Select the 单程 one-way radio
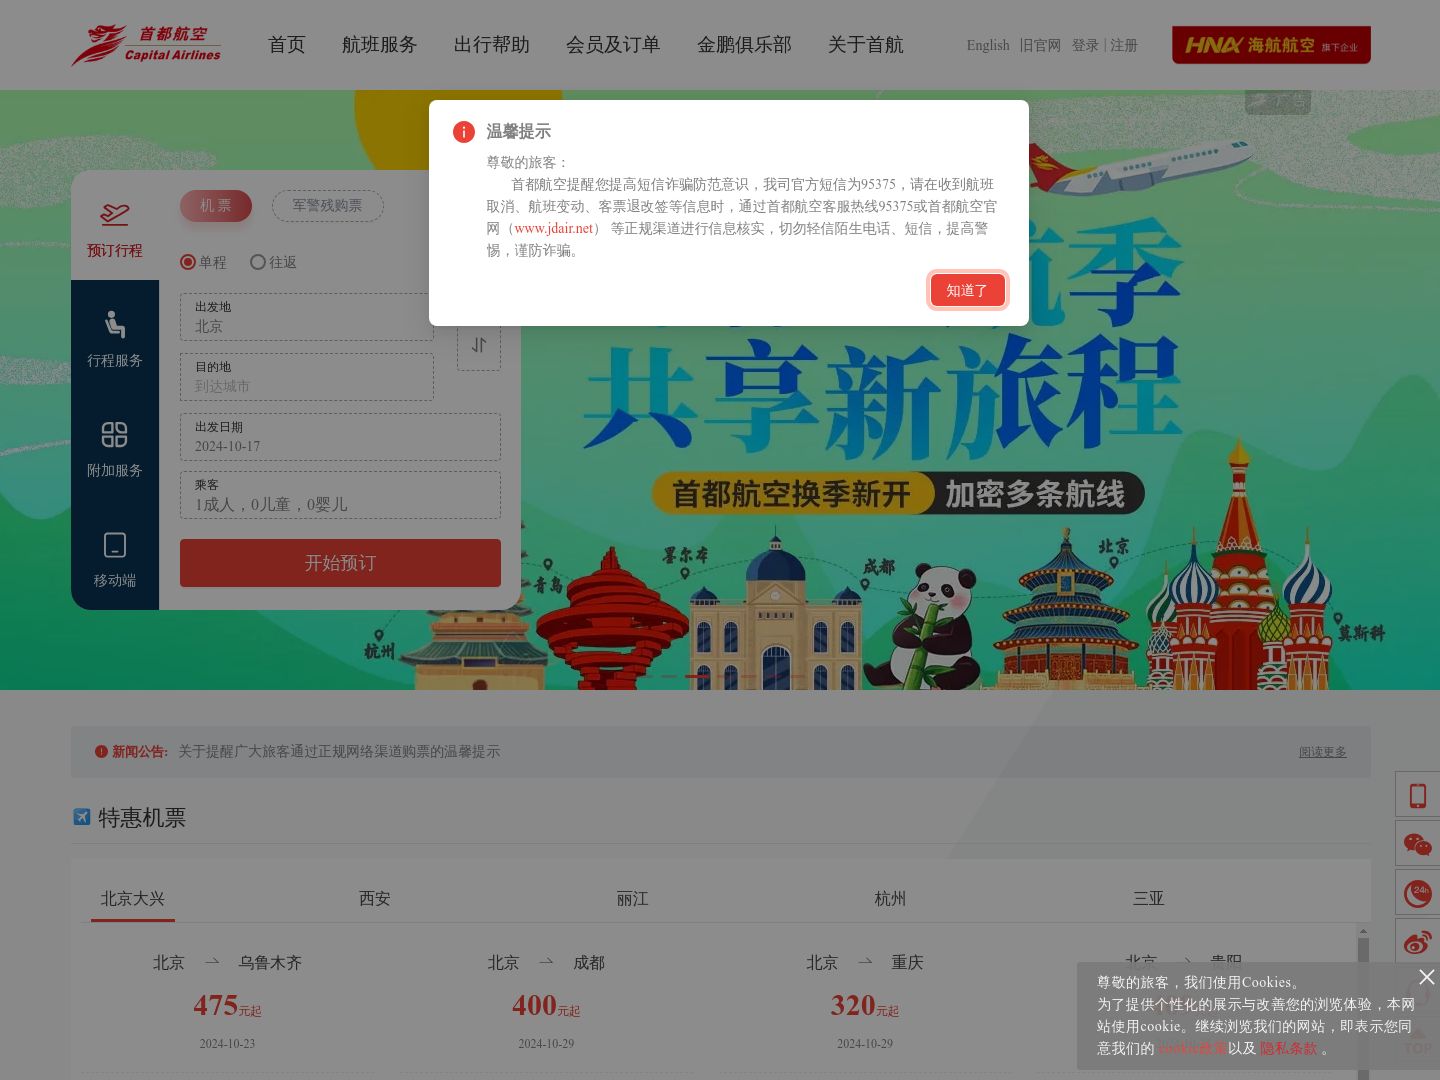 coord(188,262)
